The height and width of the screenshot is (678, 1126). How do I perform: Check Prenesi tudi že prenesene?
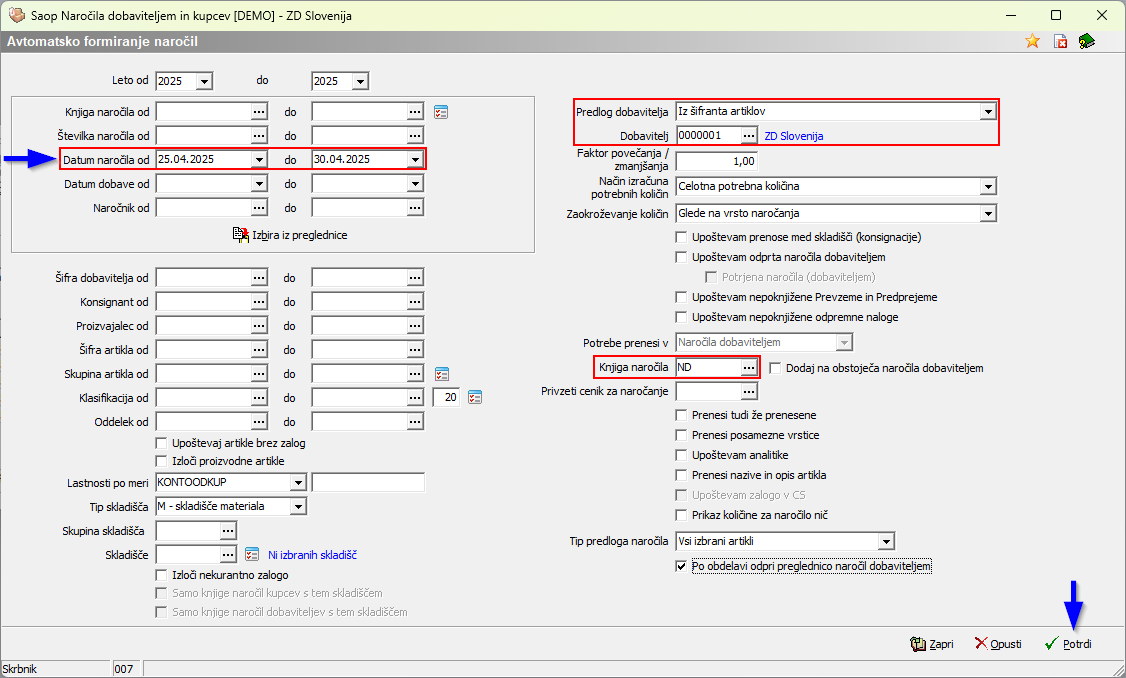pyautogui.click(x=681, y=415)
